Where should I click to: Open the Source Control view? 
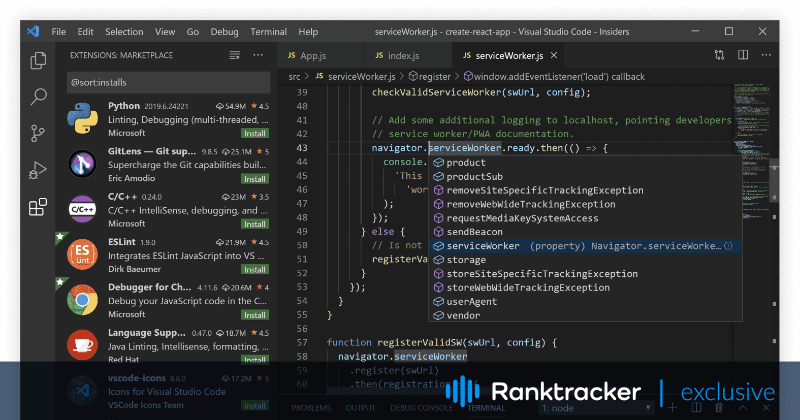point(38,133)
